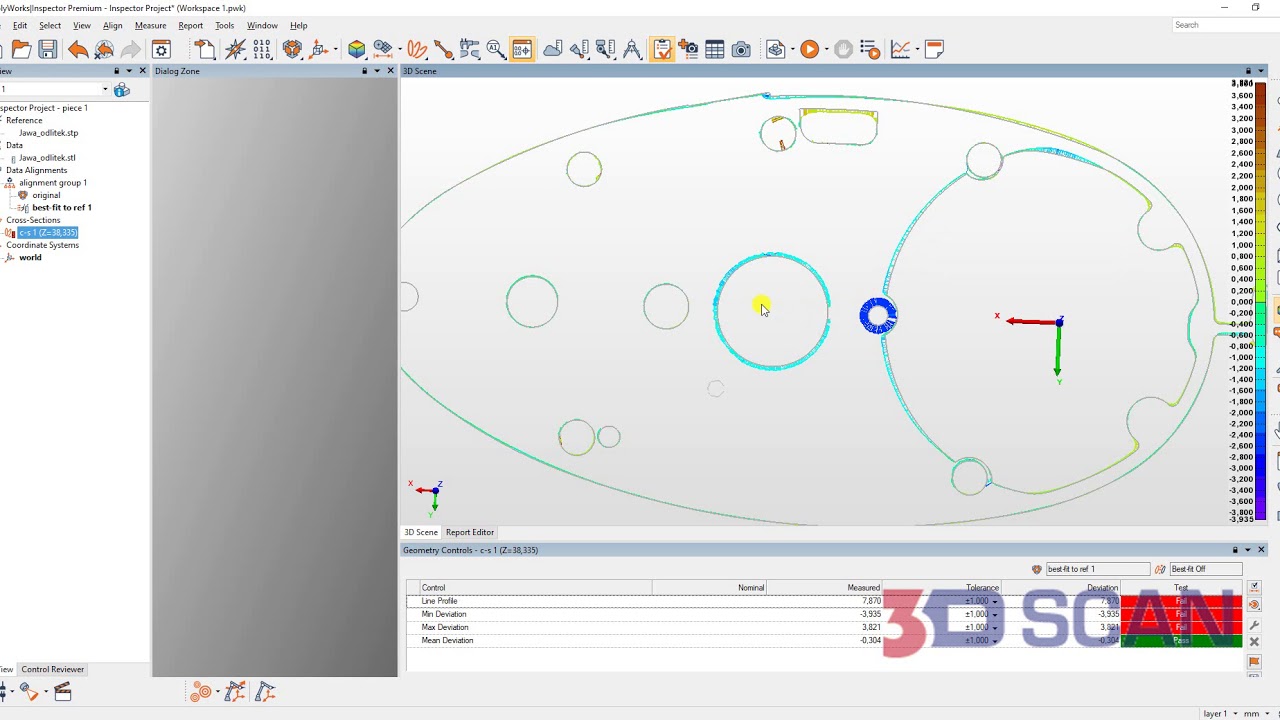Click the deviation color scale bar
The height and width of the screenshot is (720, 1280).
[1261, 300]
